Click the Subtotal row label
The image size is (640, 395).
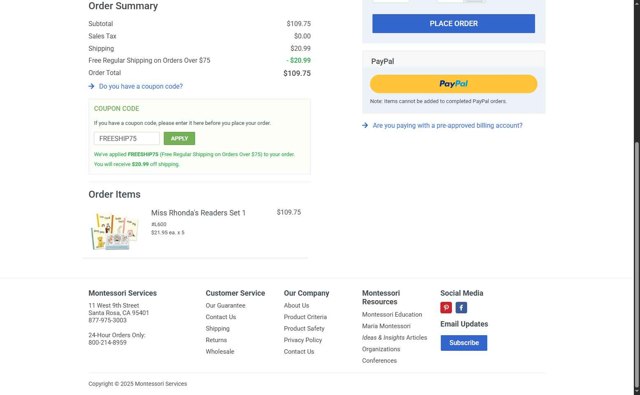pyautogui.click(x=101, y=24)
